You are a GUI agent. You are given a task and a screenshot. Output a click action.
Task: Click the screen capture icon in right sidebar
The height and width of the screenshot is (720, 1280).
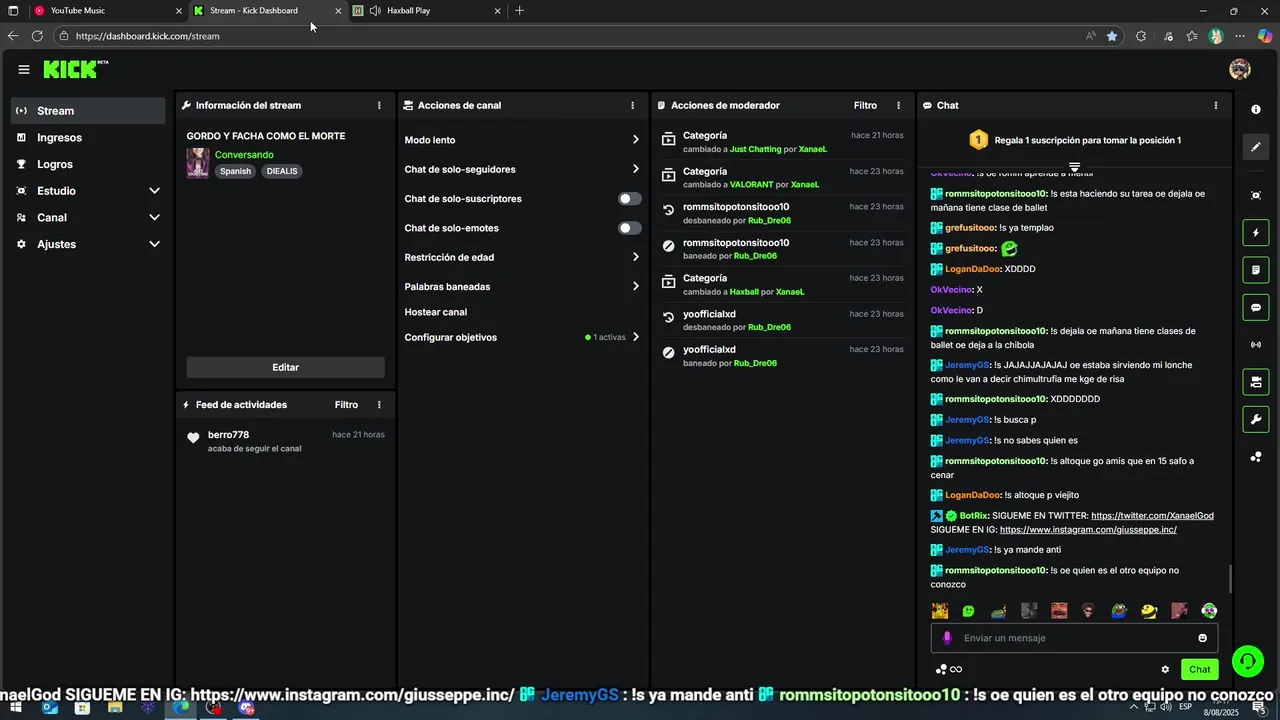point(1256,195)
